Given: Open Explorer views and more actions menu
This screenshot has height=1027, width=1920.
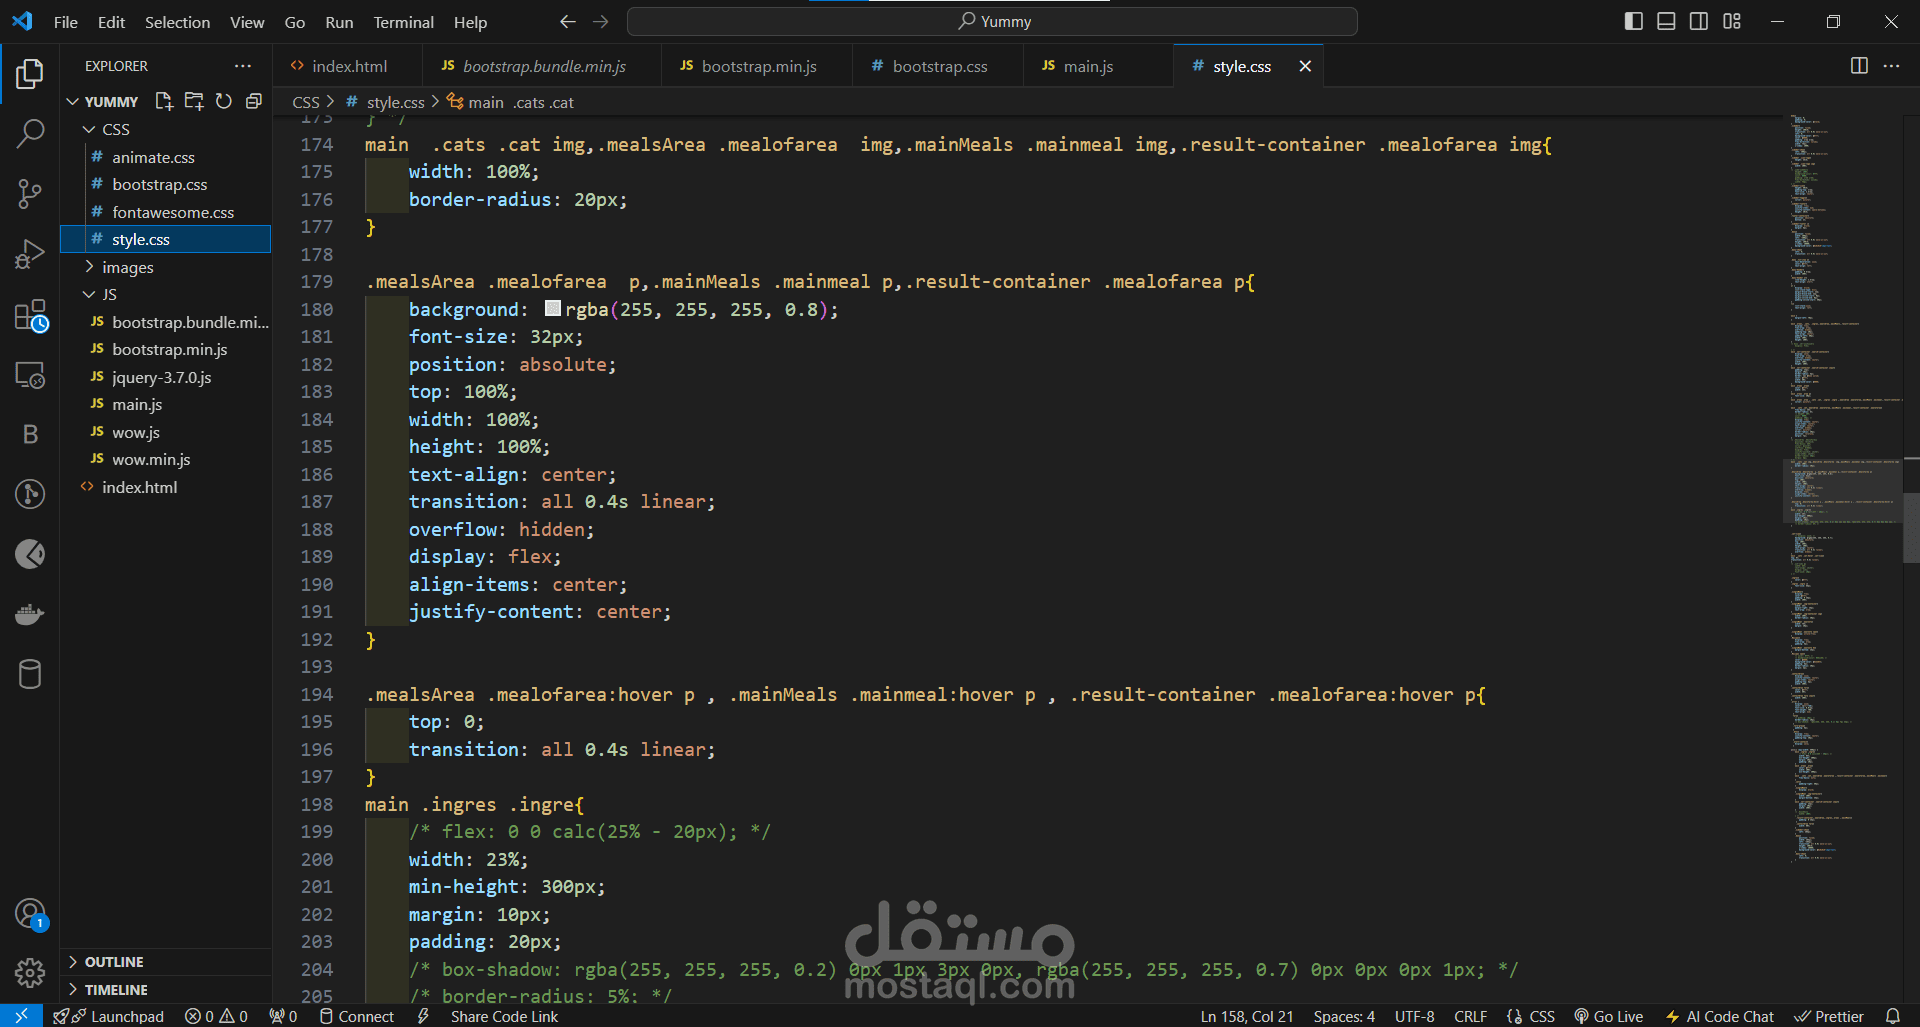Looking at the screenshot, I should [x=243, y=66].
